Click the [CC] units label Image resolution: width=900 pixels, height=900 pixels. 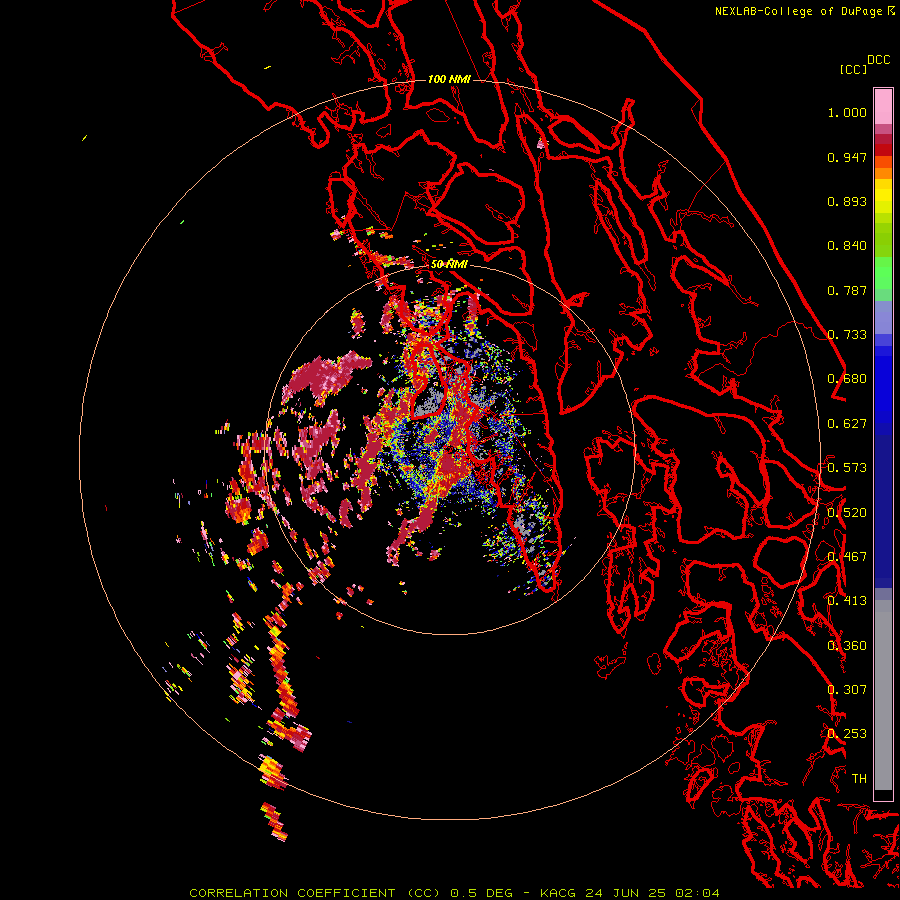click(854, 69)
